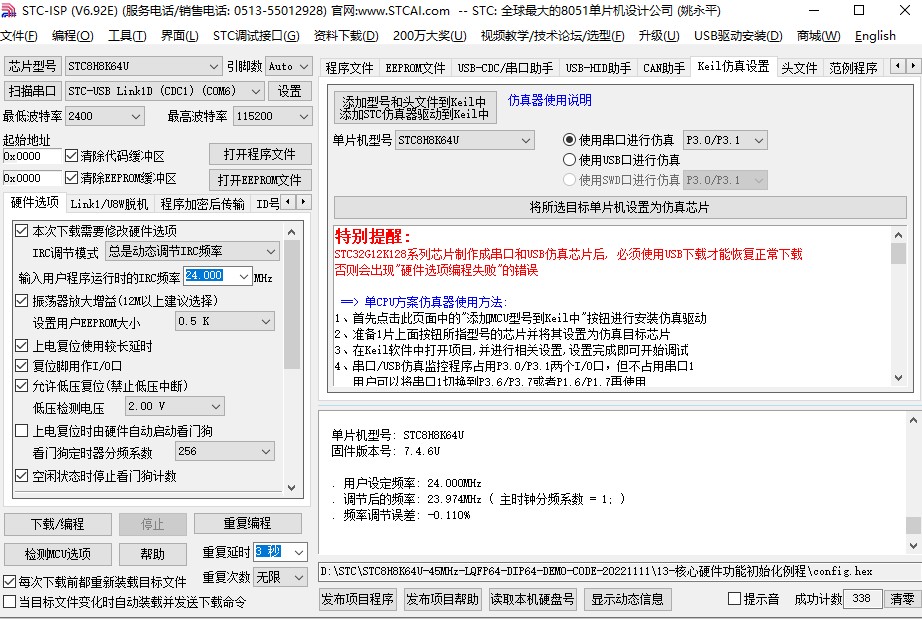The height and width of the screenshot is (619, 922).
Task: Toggle 每次下载前都重新装载目标文件 checkbox
Action: (9, 581)
